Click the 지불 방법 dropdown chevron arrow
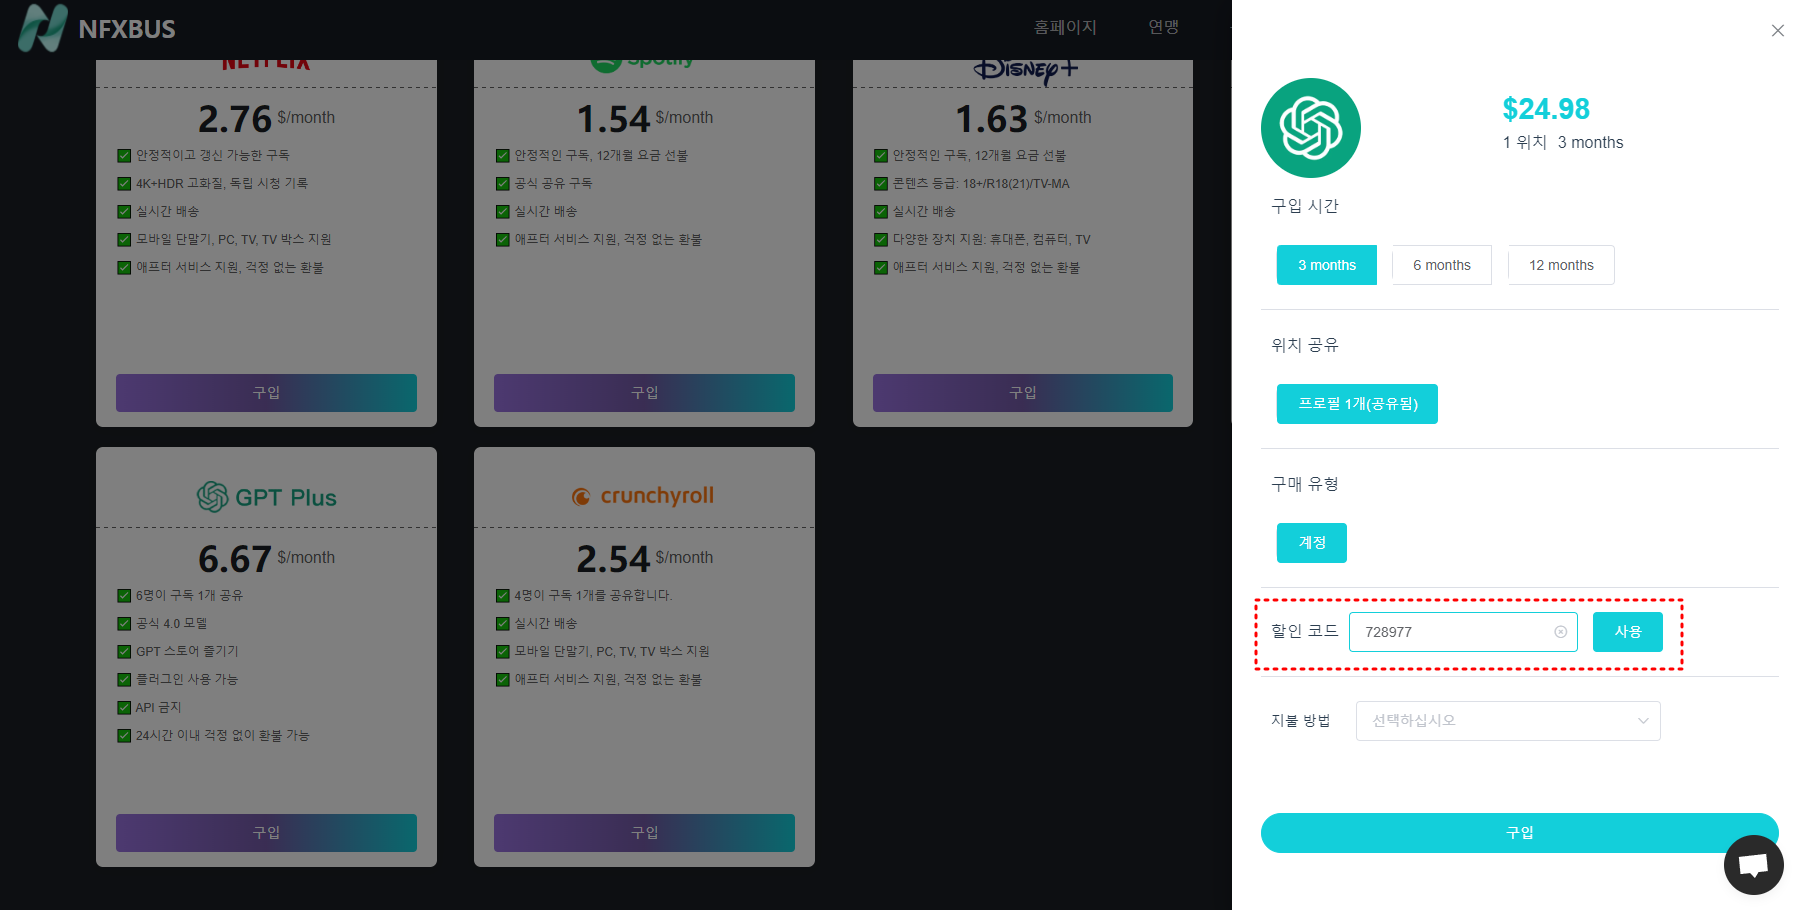The width and height of the screenshot is (1803, 910). [x=1643, y=720]
